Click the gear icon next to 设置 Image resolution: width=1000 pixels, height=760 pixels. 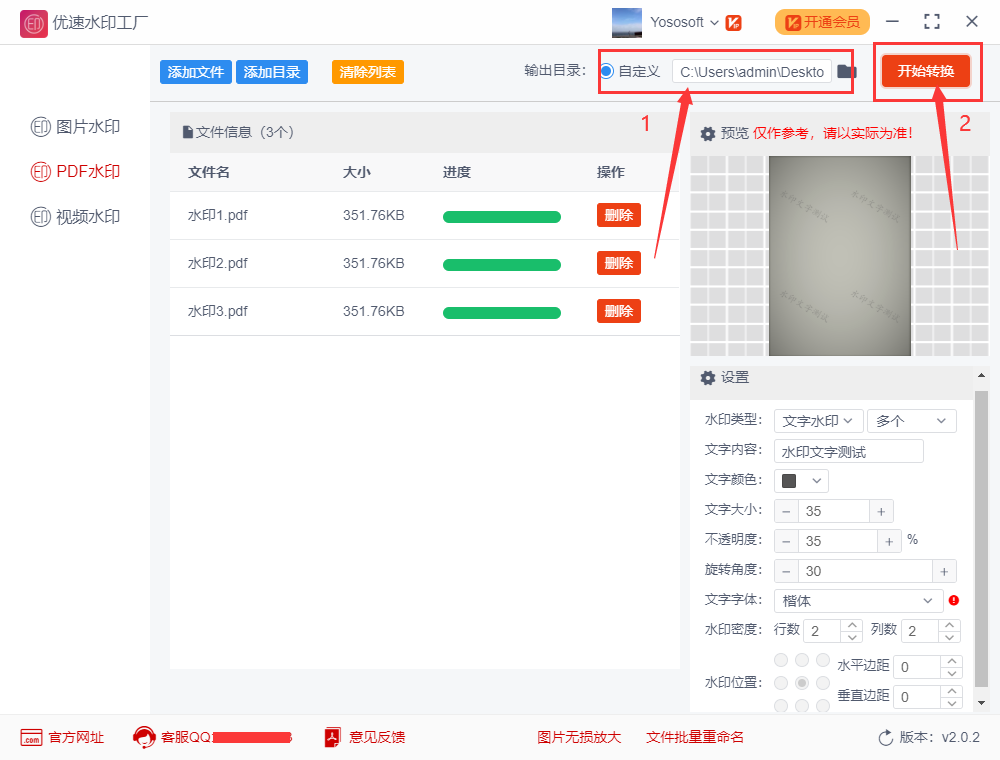(x=707, y=377)
